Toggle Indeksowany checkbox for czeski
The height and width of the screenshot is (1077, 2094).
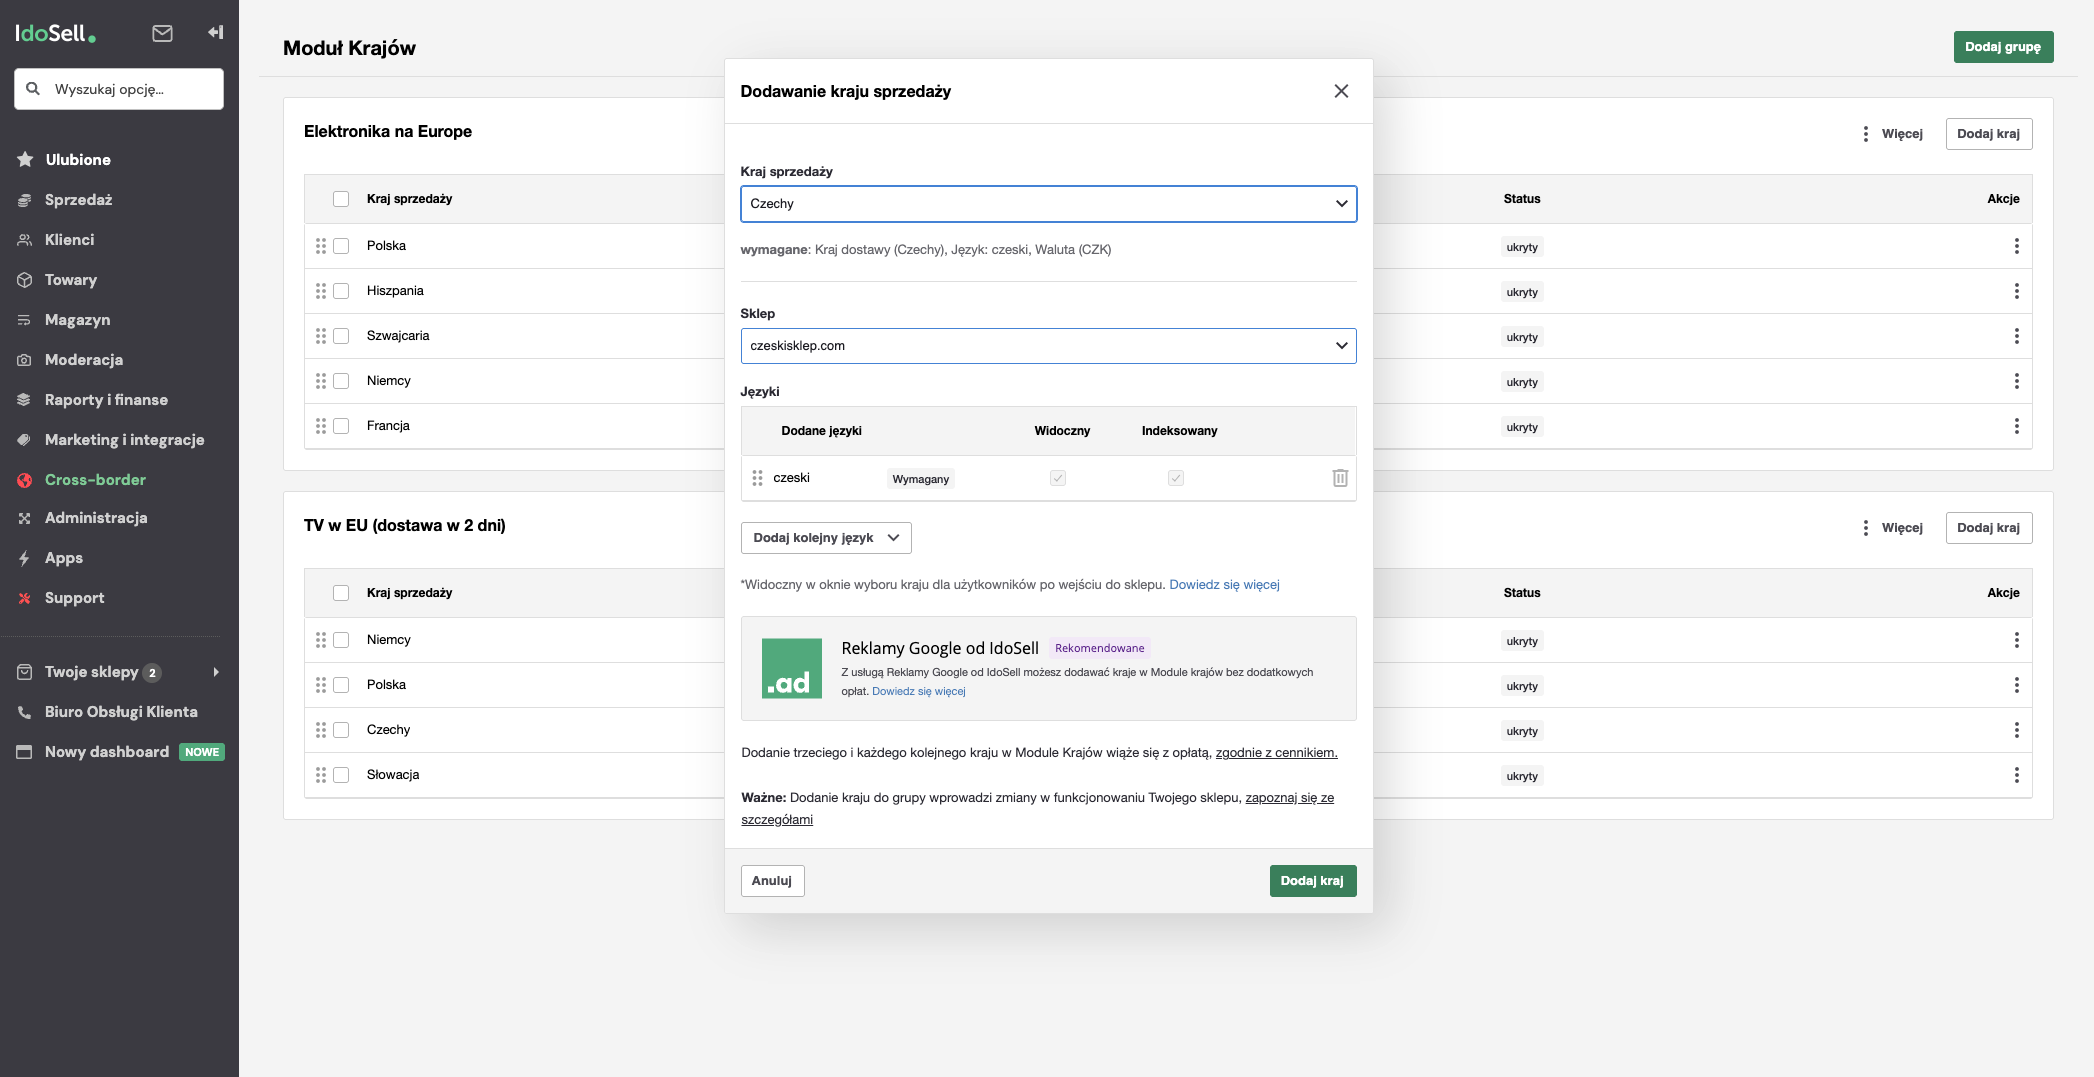pos(1175,478)
